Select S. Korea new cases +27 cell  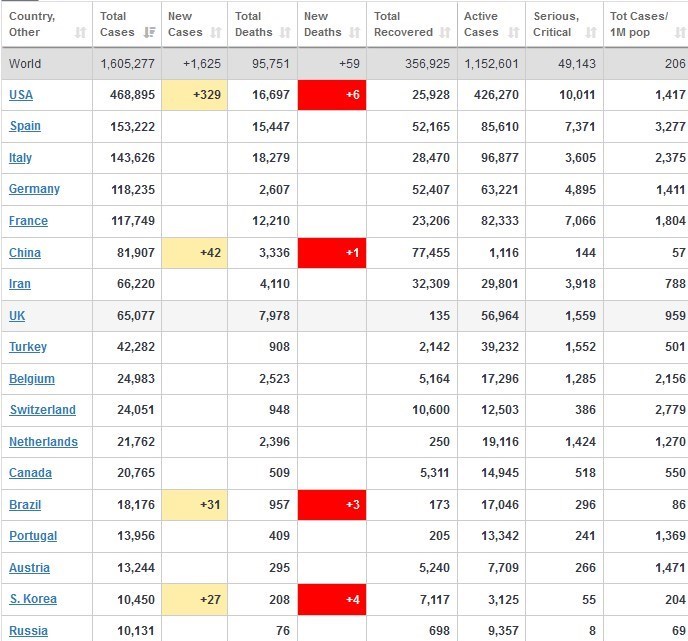tap(195, 599)
